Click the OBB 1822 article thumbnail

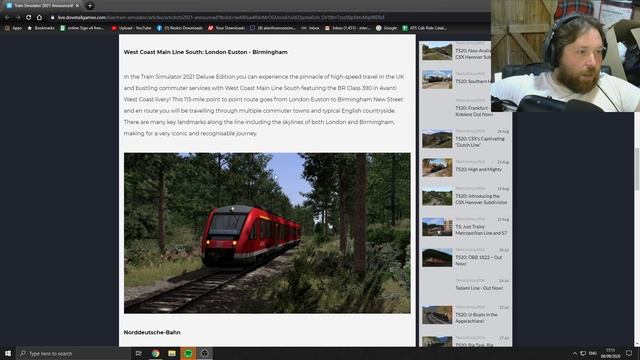tap(437, 258)
